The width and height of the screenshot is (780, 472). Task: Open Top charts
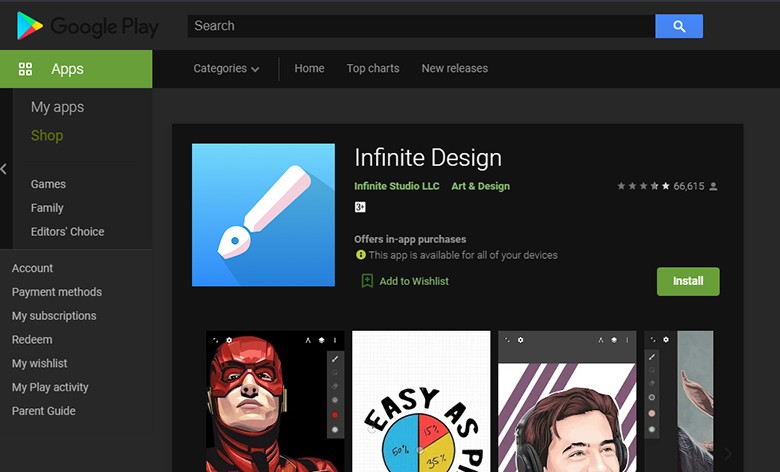click(x=373, y=69)
